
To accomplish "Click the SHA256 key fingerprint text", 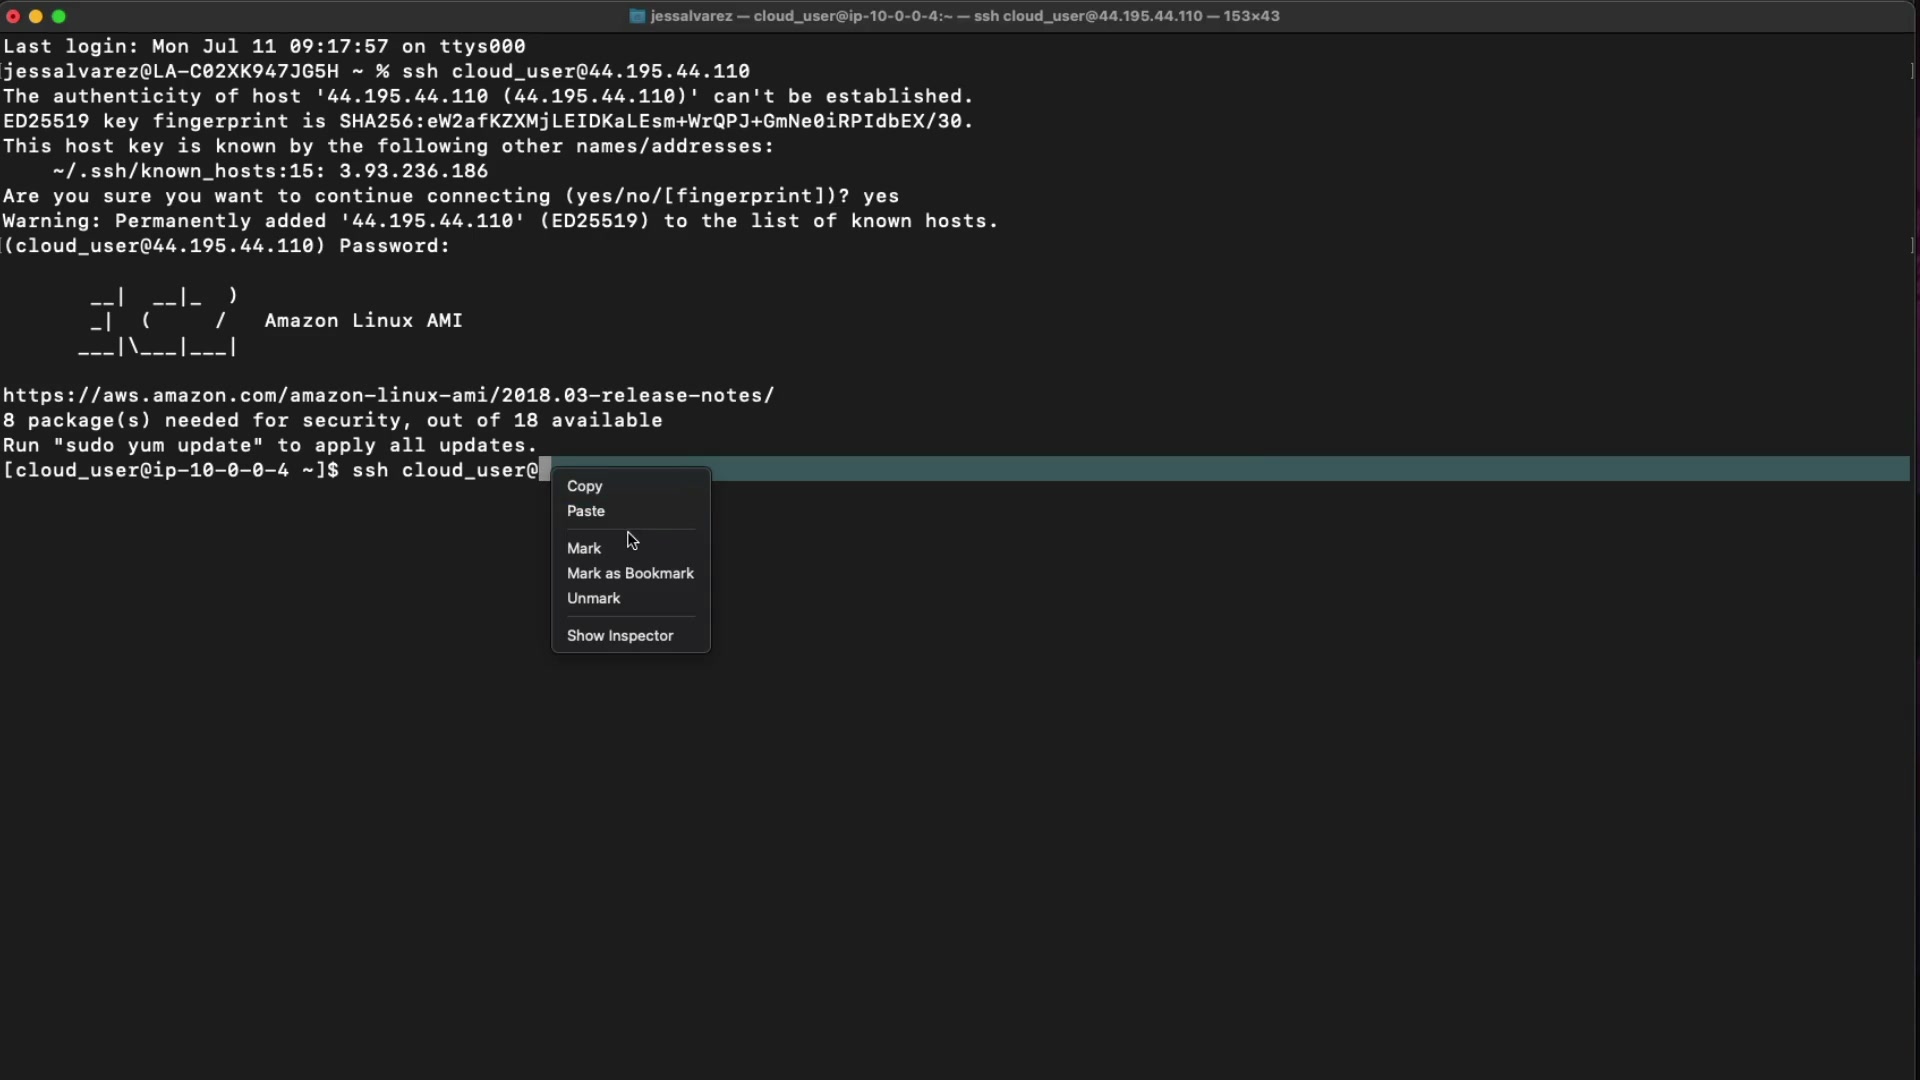I will (x=655, y=121).
